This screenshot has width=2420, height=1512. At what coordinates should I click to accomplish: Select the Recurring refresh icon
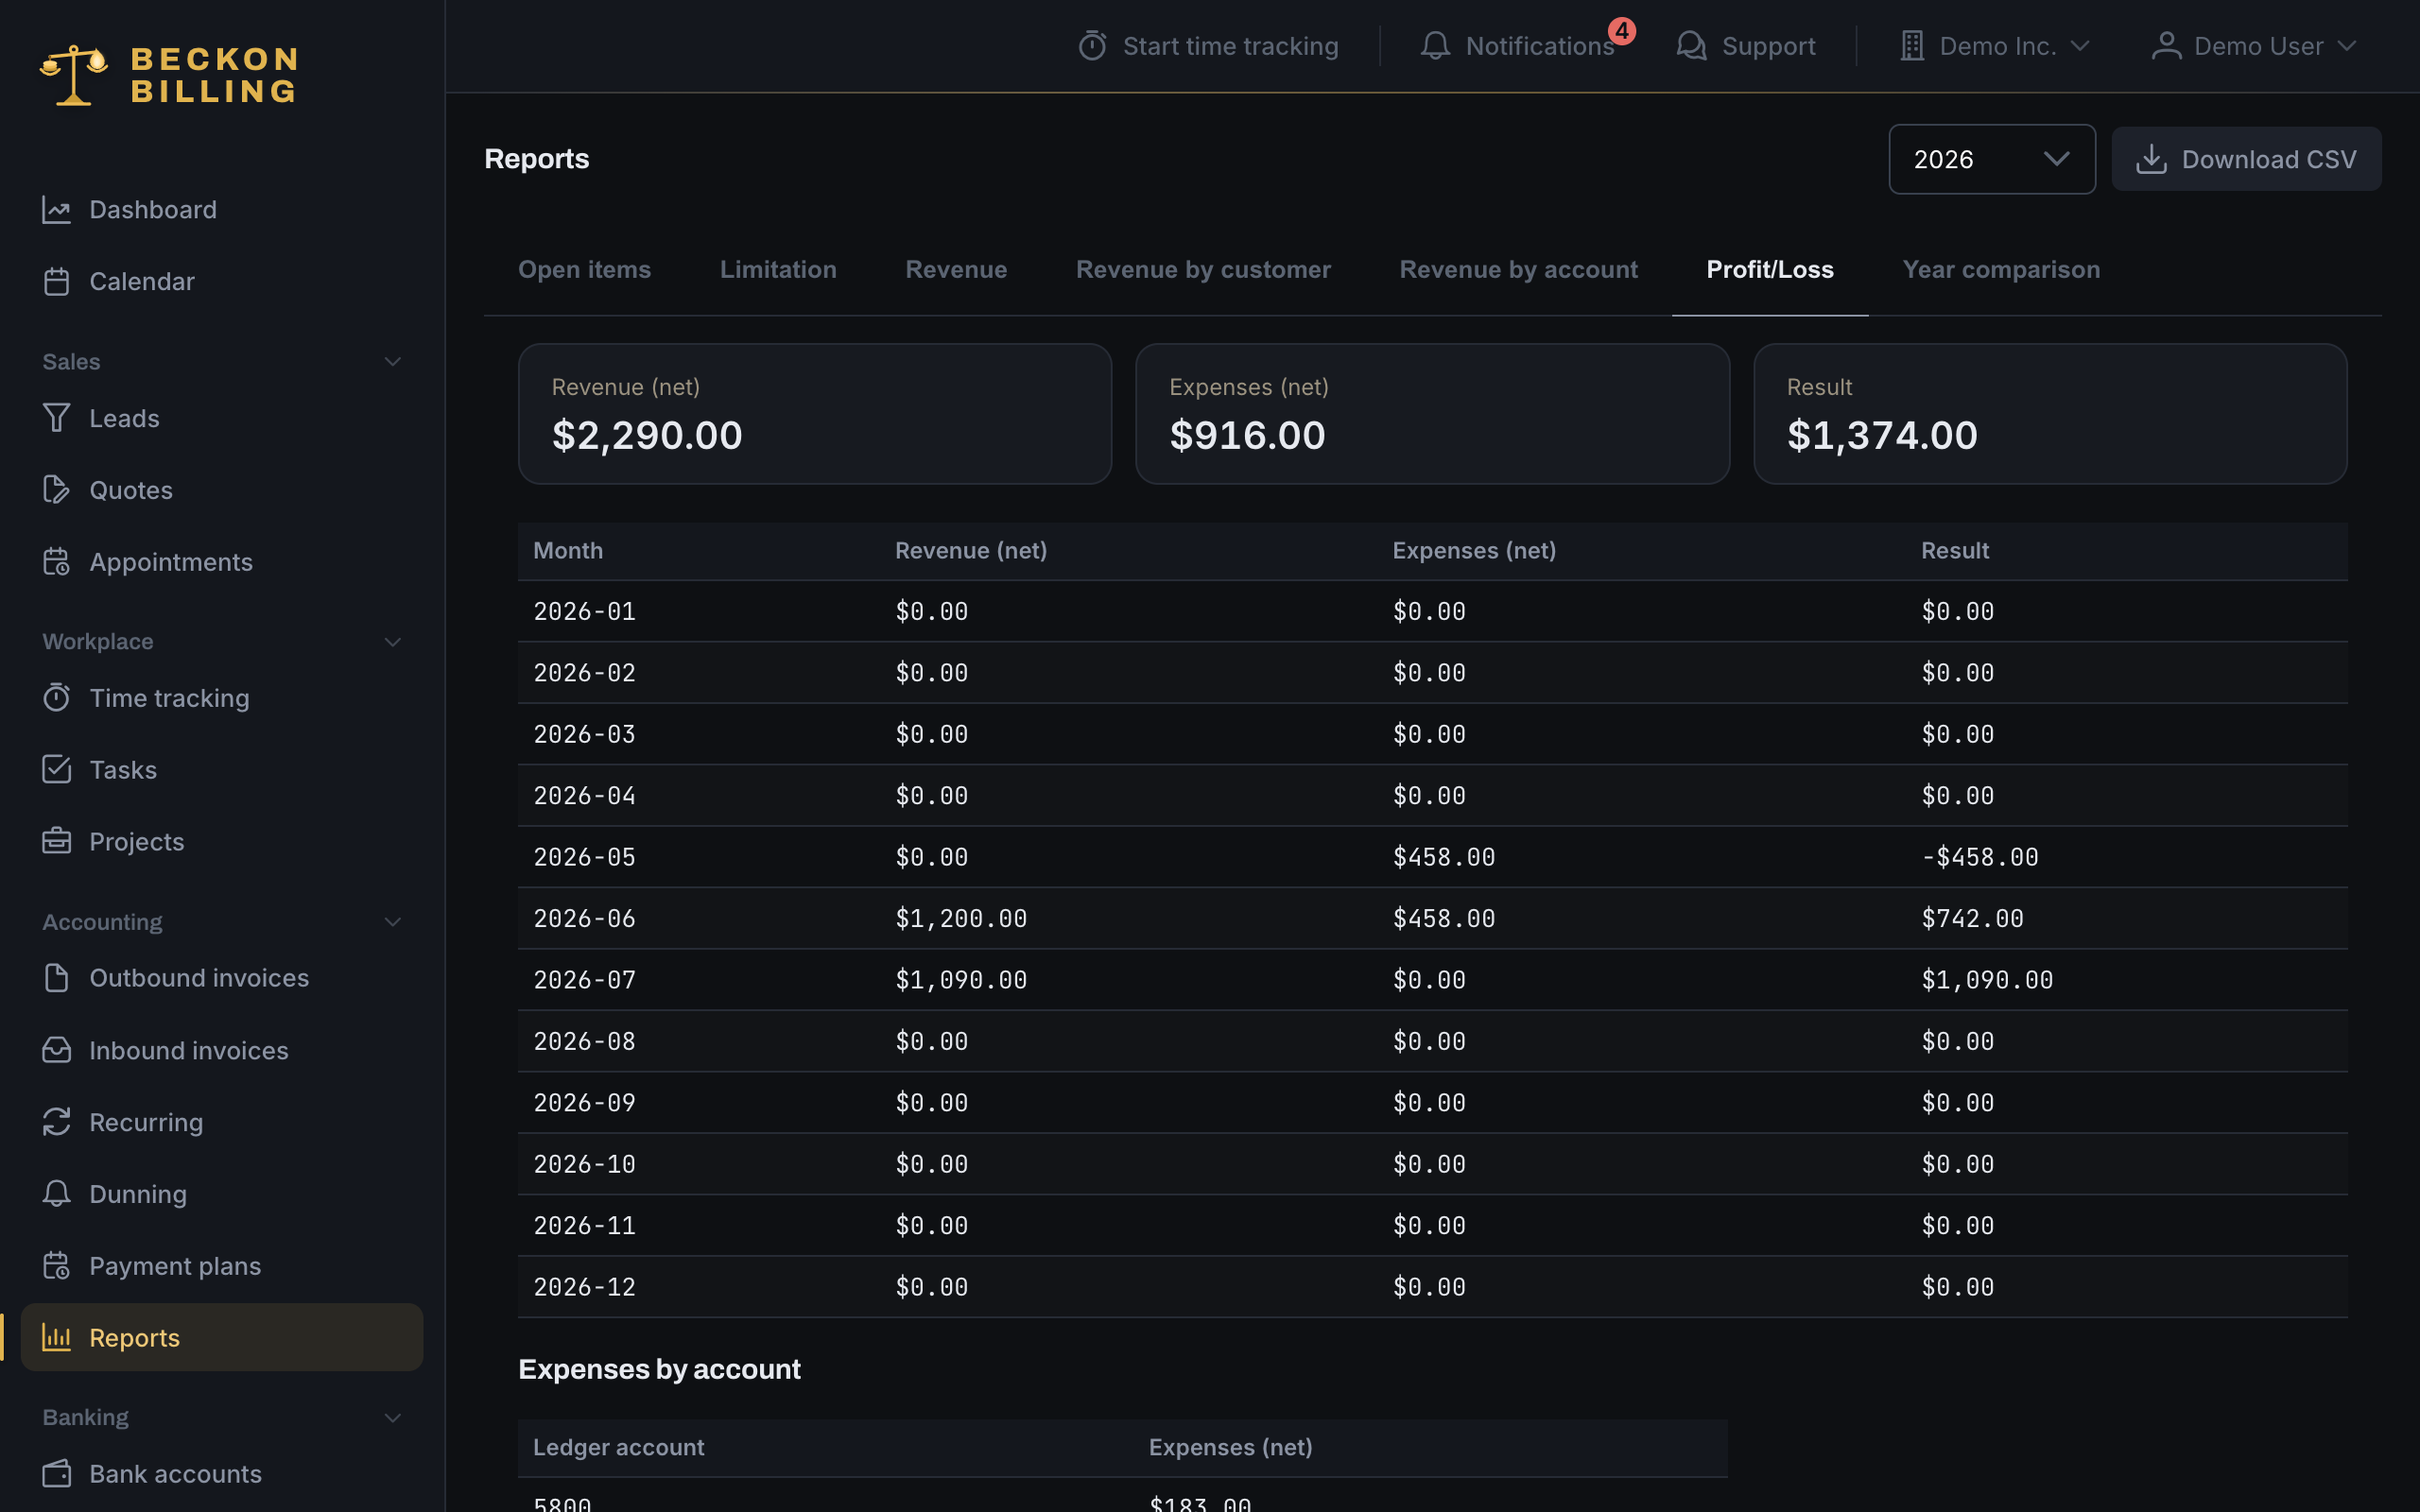(56, 1122)
